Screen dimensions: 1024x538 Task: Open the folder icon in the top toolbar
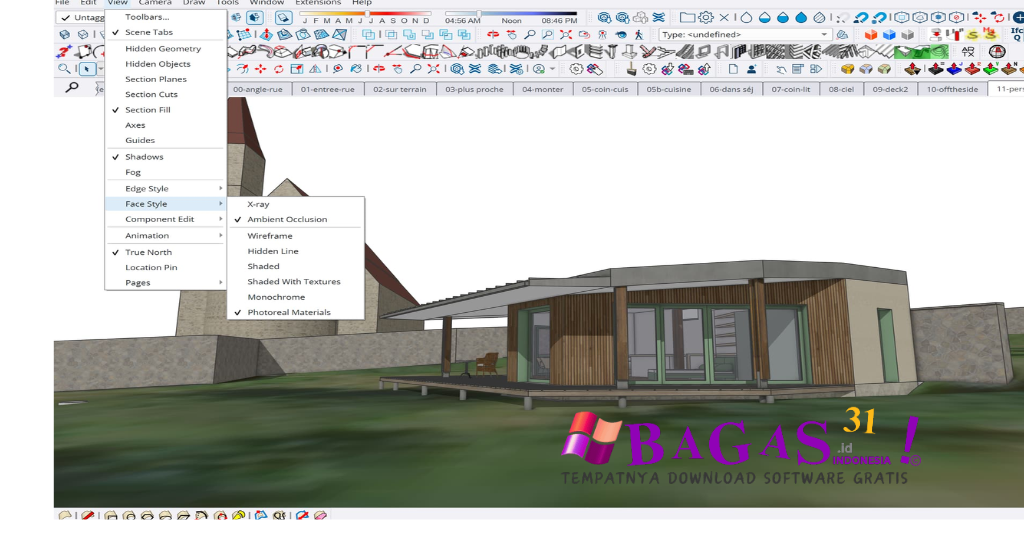click(687, 18)
